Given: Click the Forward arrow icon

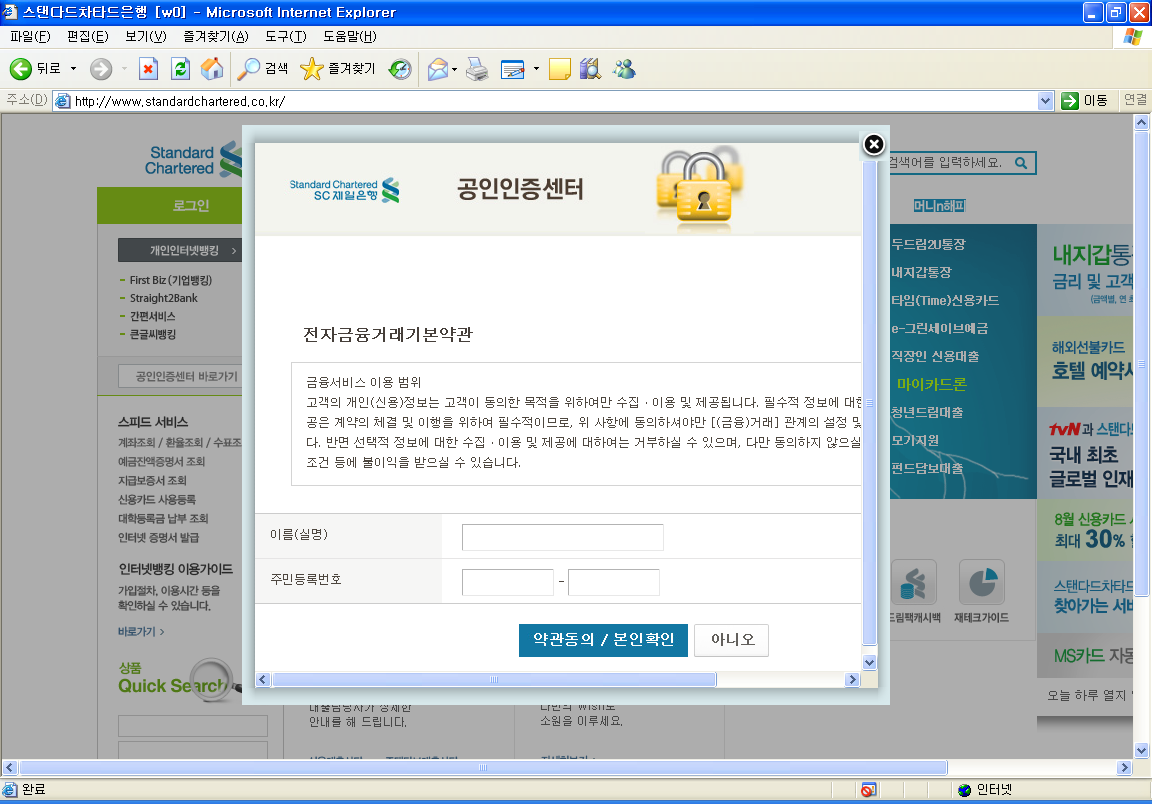Looking at the screenshot, I should point(101,69).
